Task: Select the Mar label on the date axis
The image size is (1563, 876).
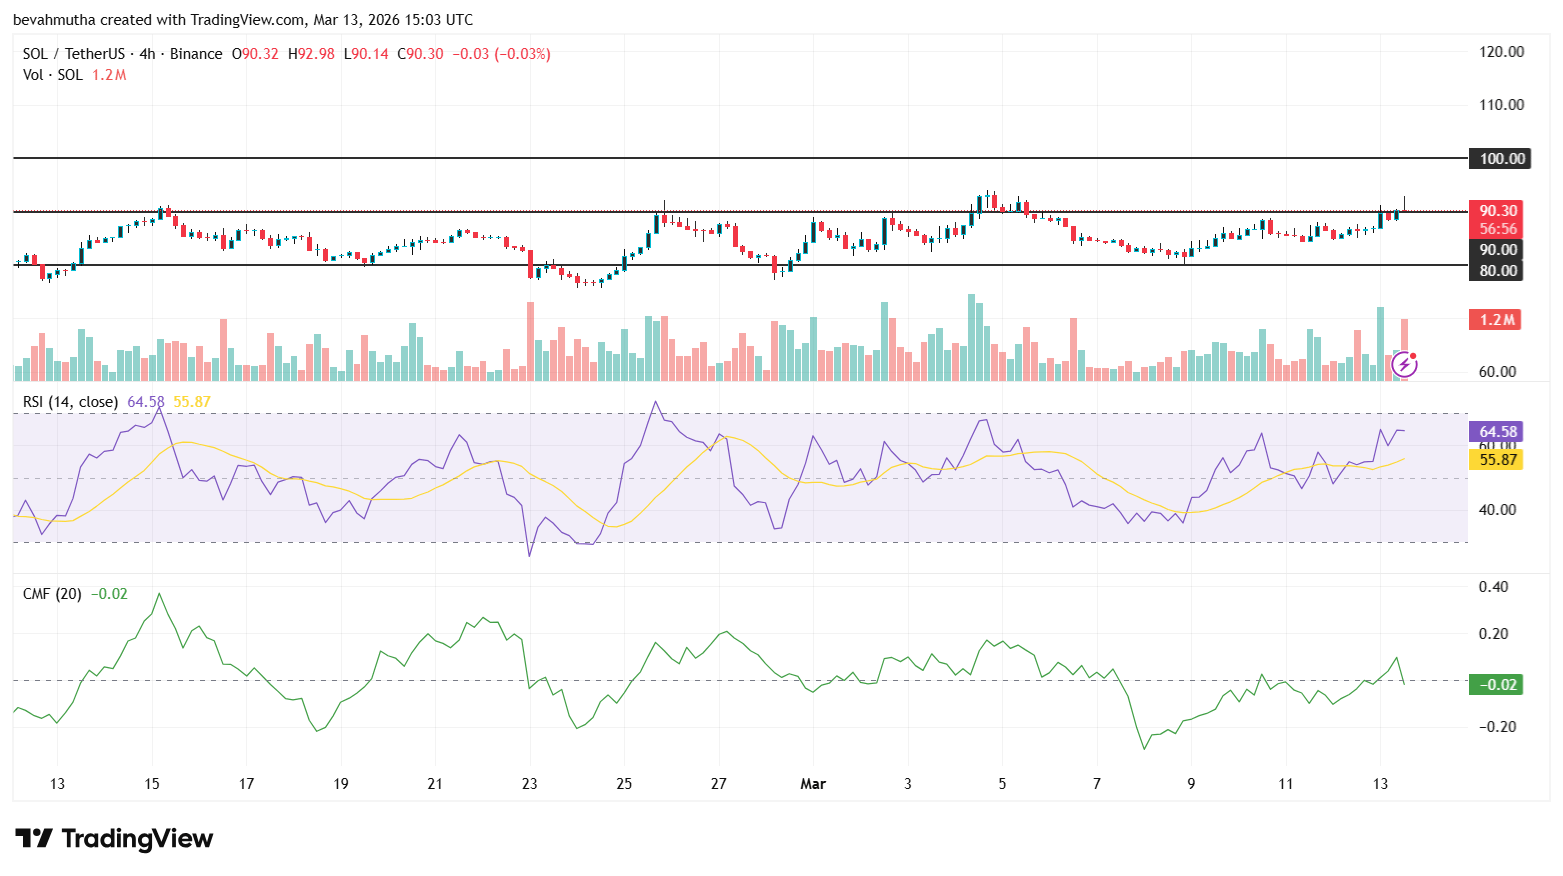Action: click(813, 784)
